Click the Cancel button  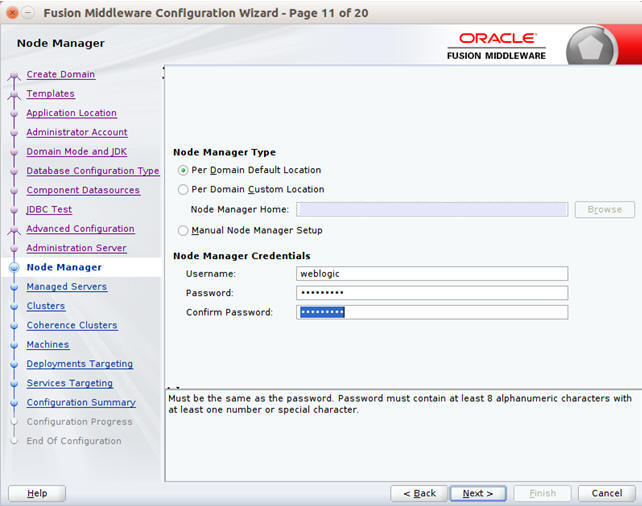pyautogui.click(x=607, y=493)
